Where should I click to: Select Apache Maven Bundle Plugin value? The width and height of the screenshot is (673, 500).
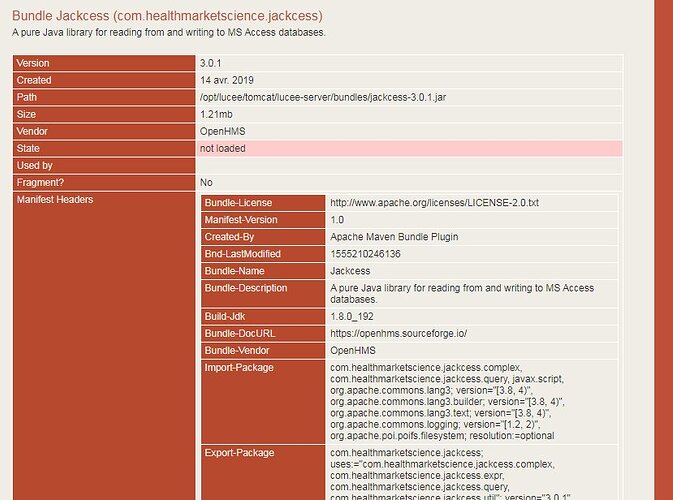(x=394, y=237)
